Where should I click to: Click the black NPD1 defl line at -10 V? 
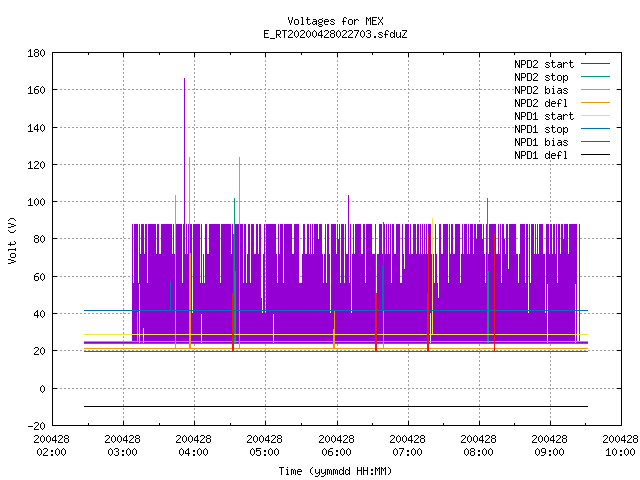click(336, 407)
